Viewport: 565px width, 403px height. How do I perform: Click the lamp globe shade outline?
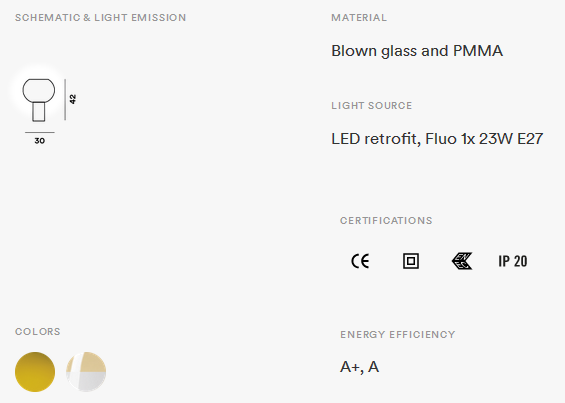(39, 90)
